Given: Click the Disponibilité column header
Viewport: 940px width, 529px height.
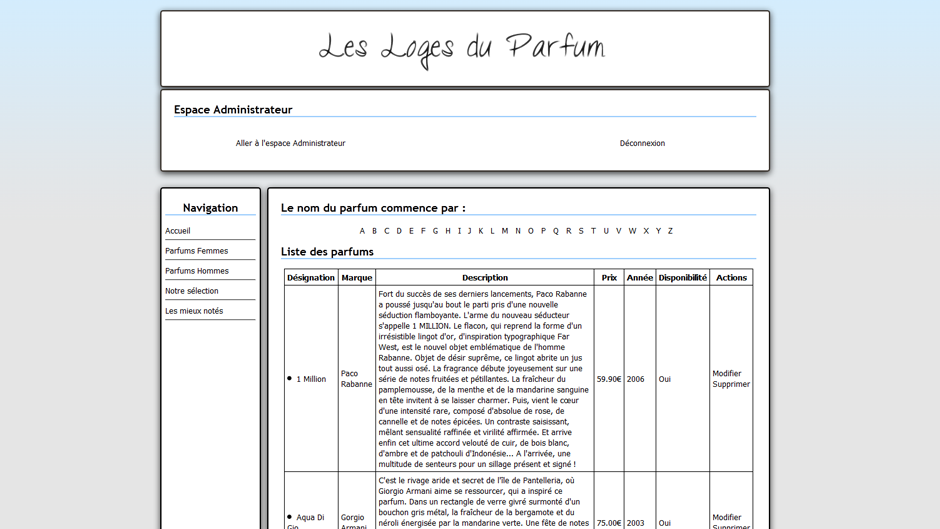Looking at the screenshot, I should [x=683, y=278].
